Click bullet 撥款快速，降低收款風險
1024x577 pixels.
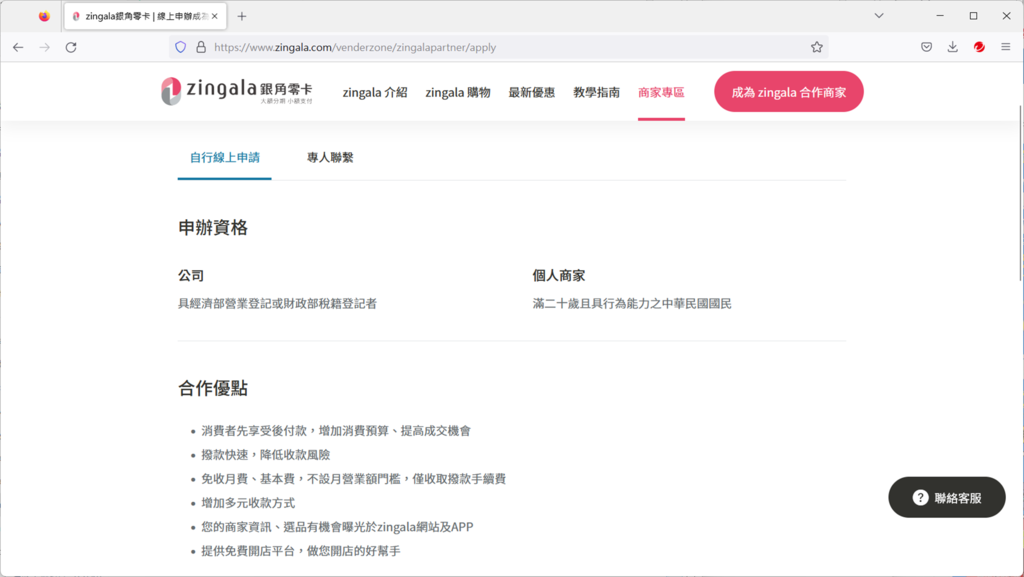(x=266, y=455)
